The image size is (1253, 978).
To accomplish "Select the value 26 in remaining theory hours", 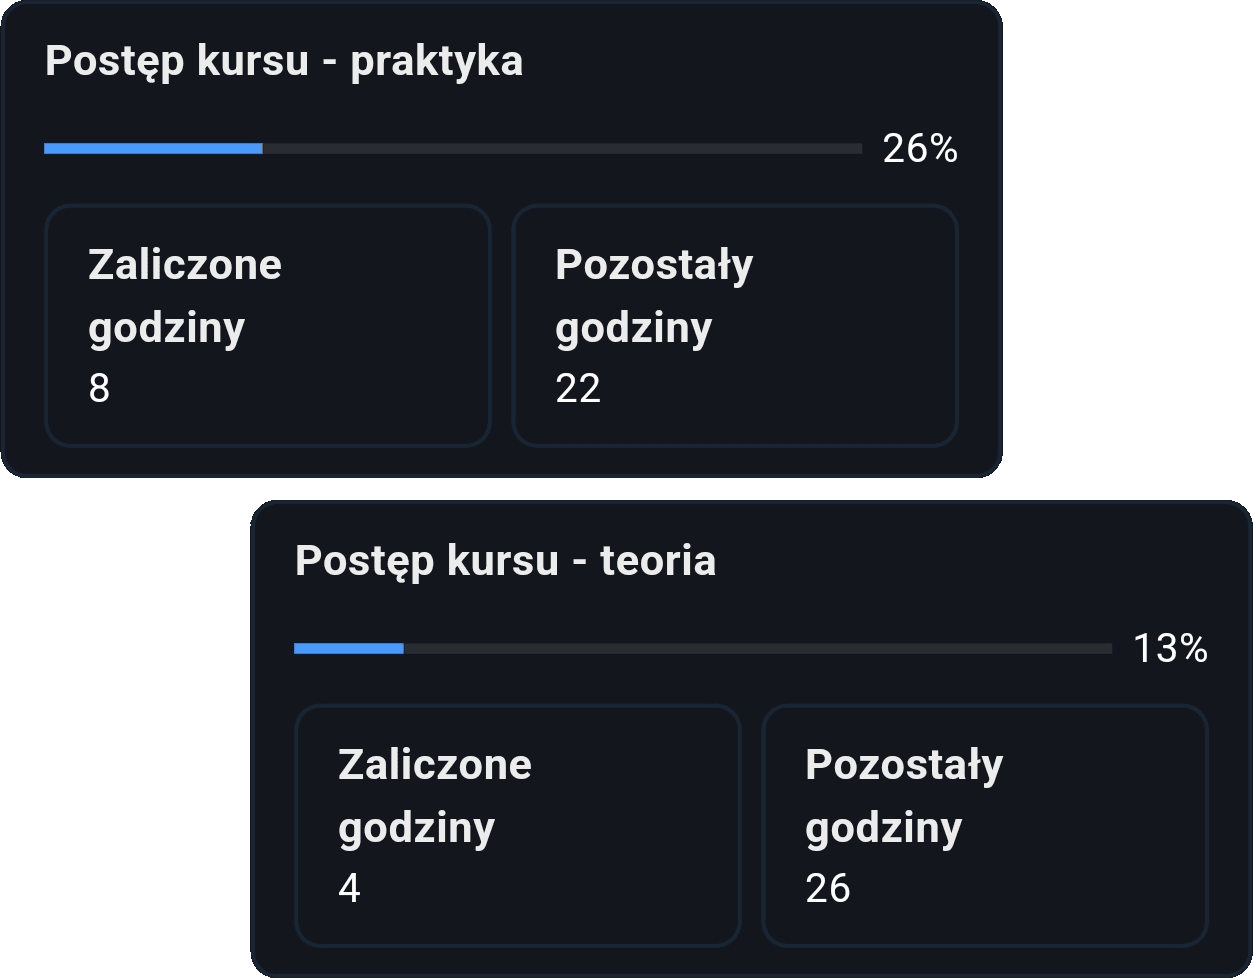I will (828, 889).
